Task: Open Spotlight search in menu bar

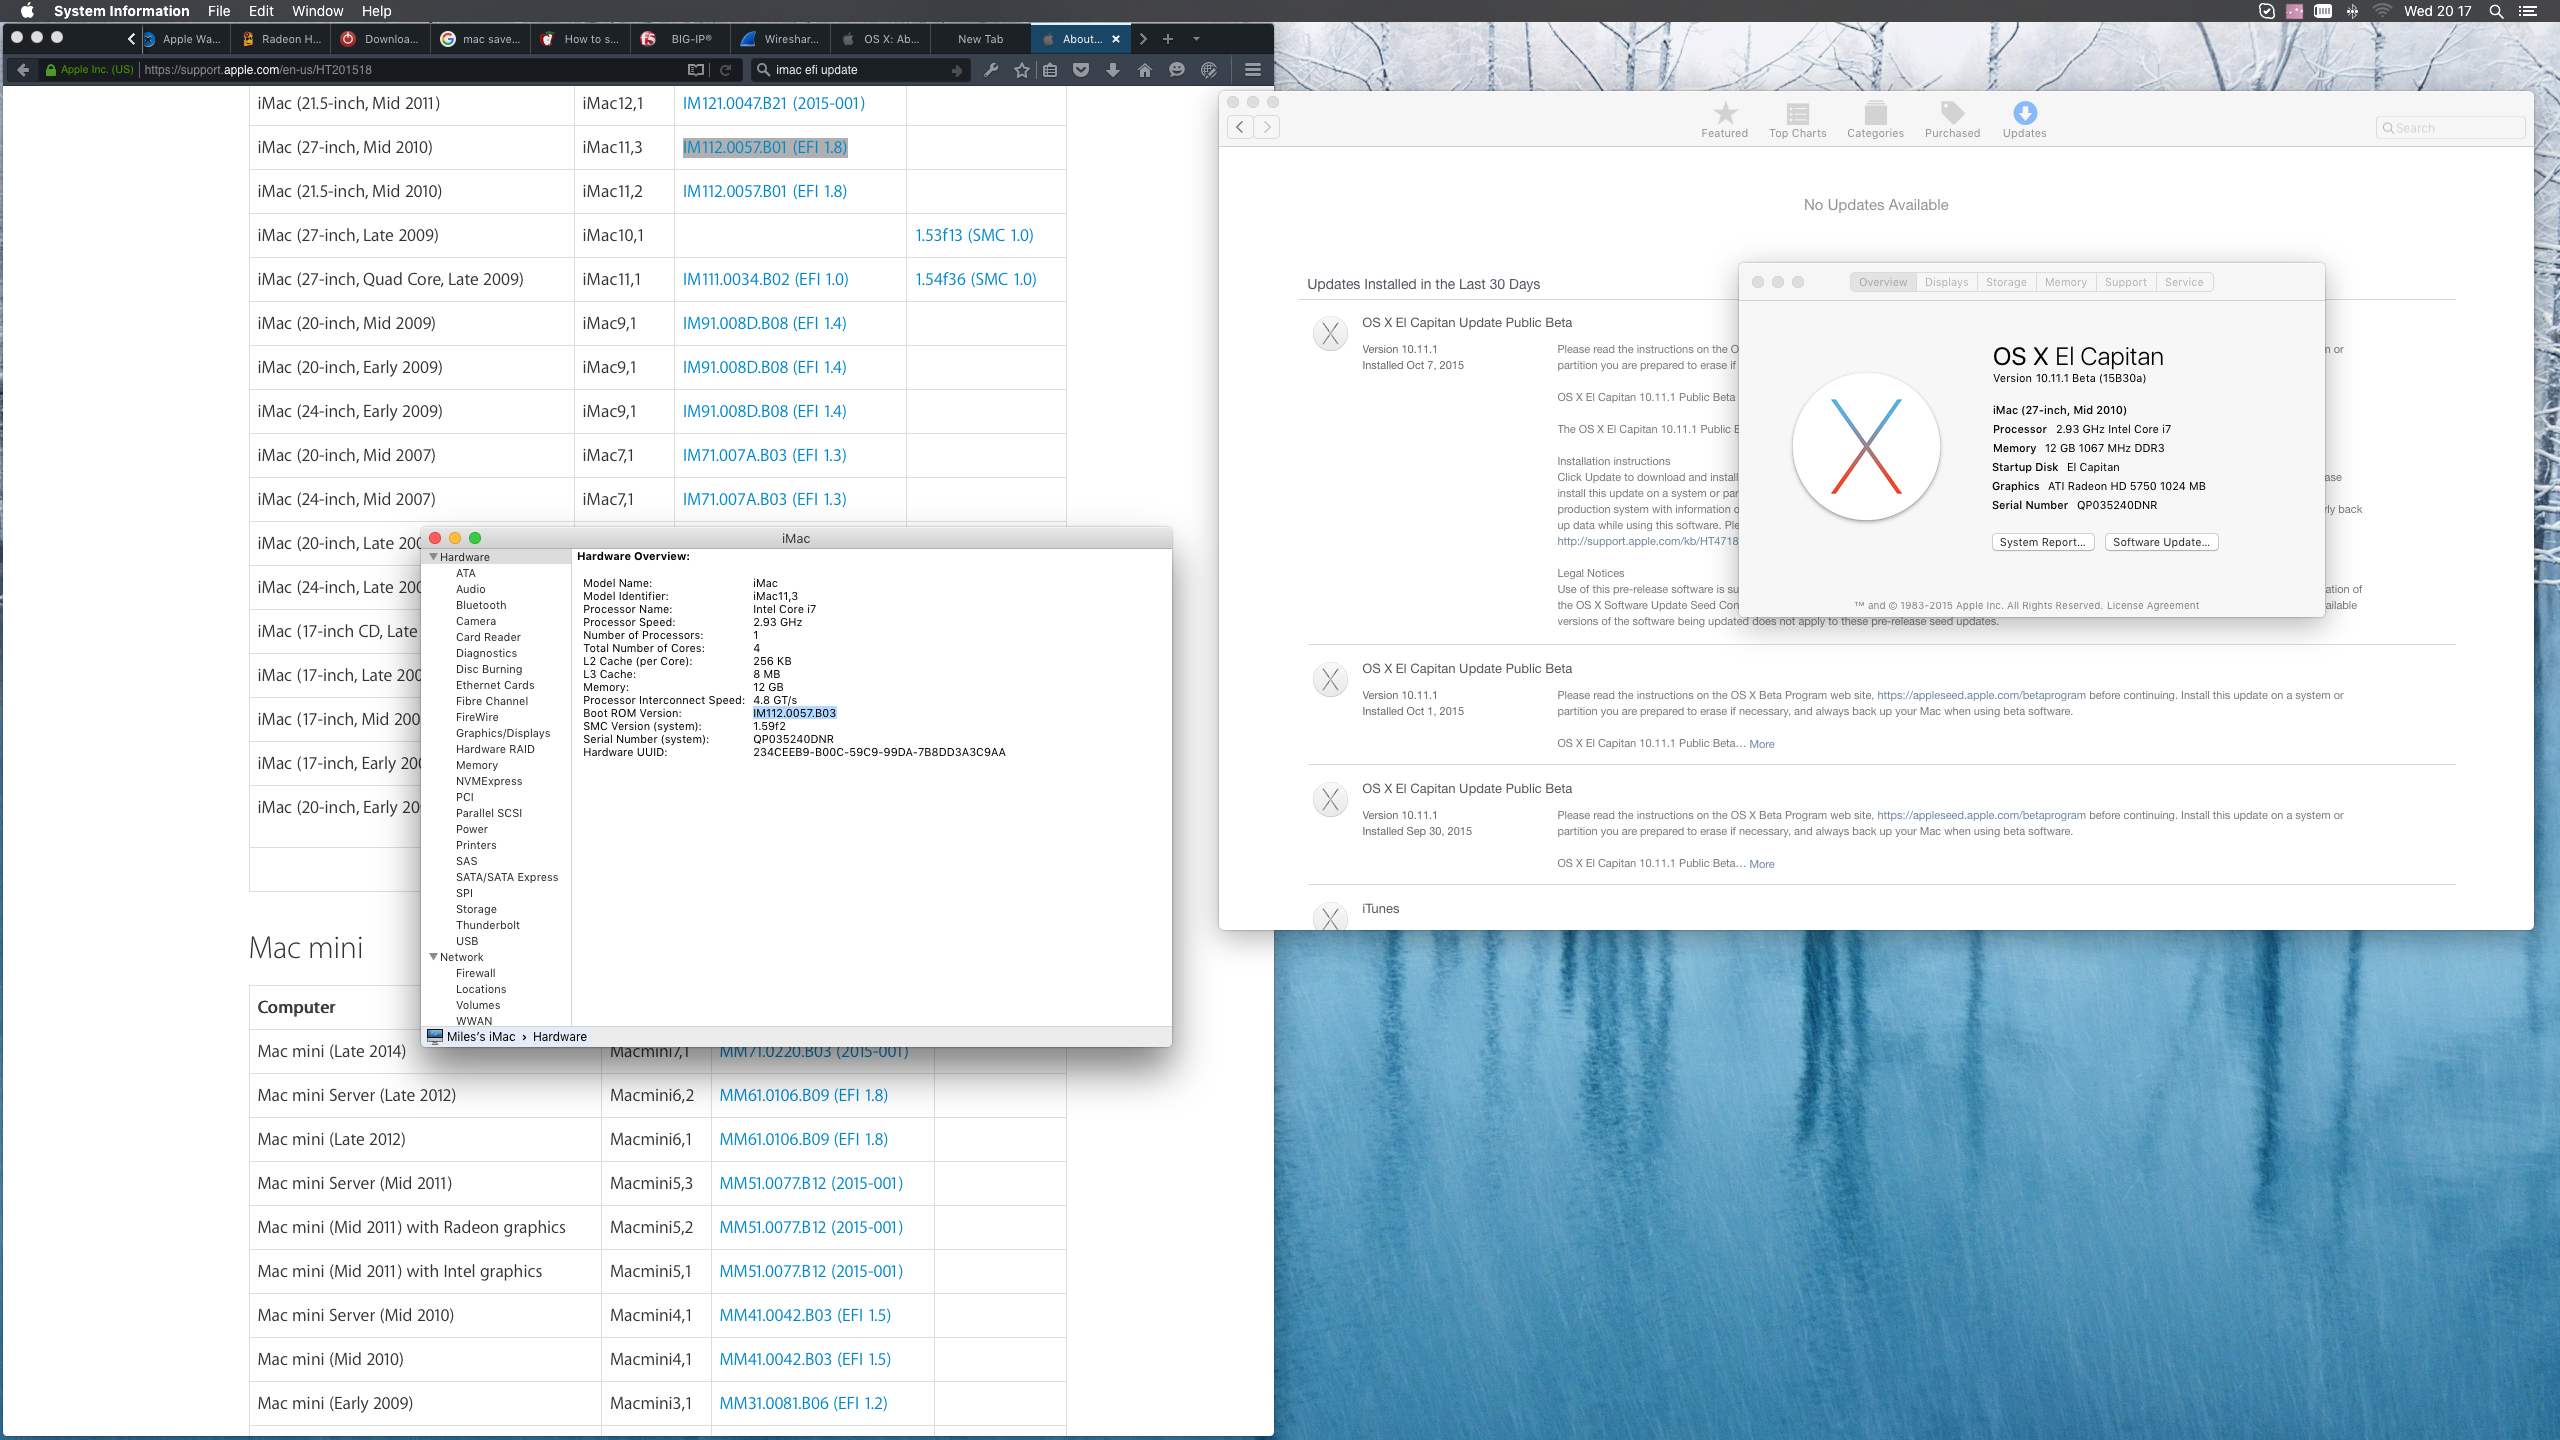Action: [2496, 11]
